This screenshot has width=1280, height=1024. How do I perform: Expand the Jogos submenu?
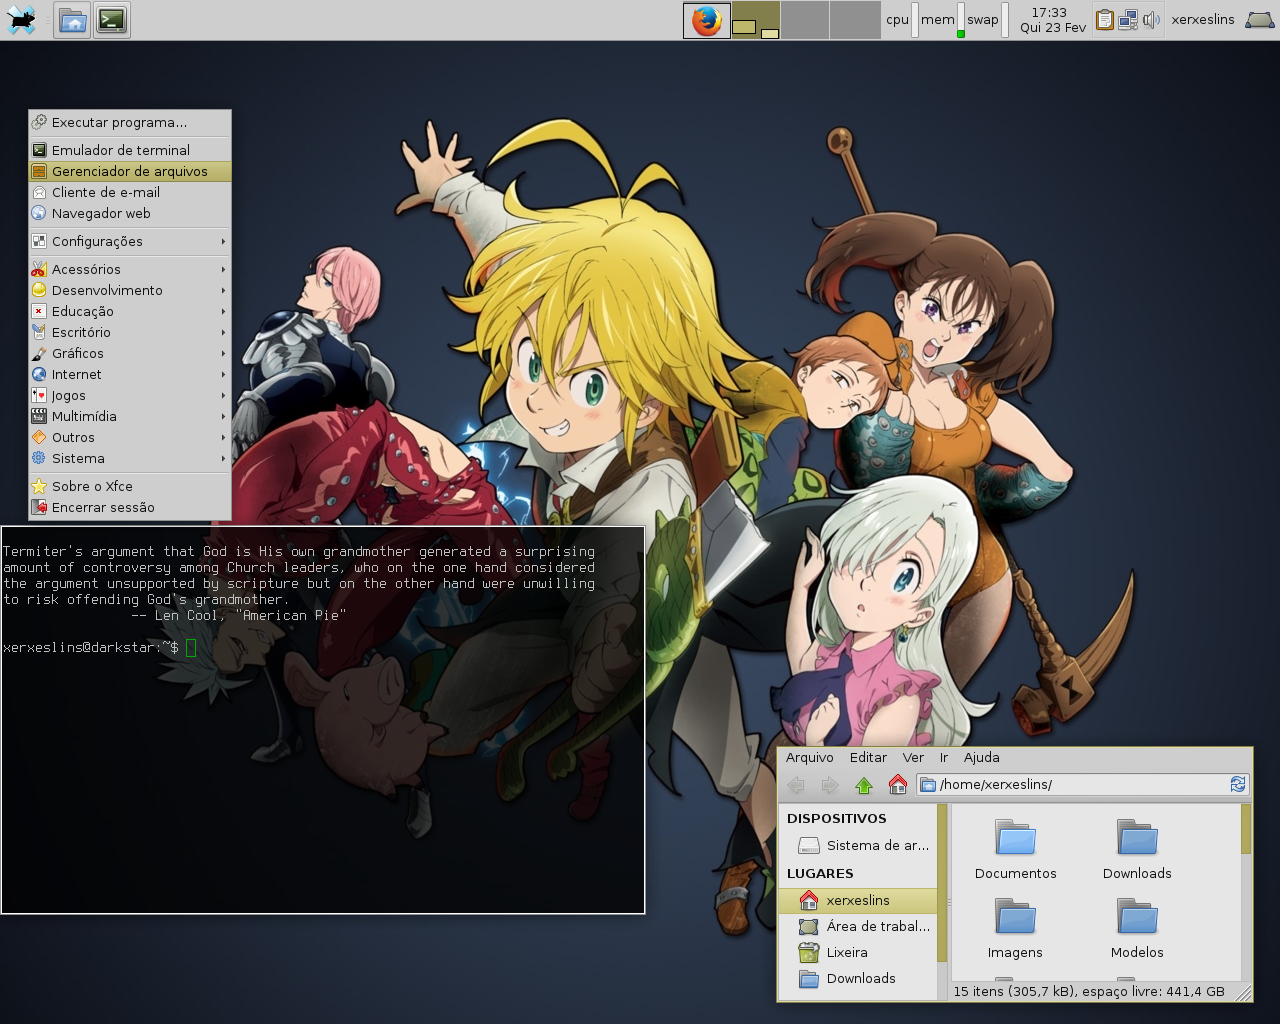tap(130, 395)
